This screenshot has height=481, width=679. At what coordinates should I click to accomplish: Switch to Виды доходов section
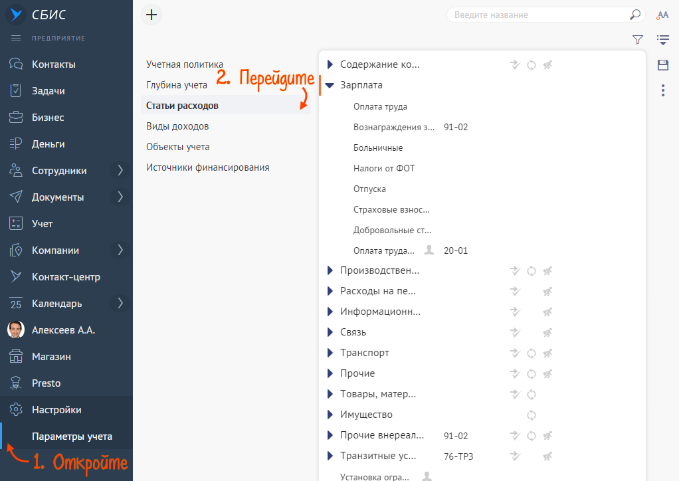pos(177,126)
